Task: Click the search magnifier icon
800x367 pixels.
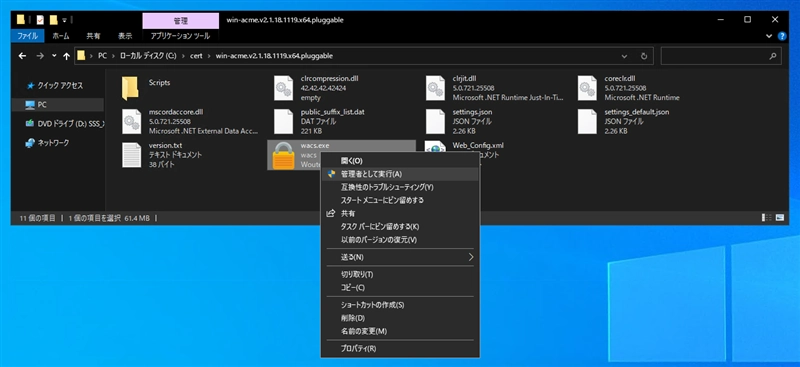Action: (x=773, y=56)
